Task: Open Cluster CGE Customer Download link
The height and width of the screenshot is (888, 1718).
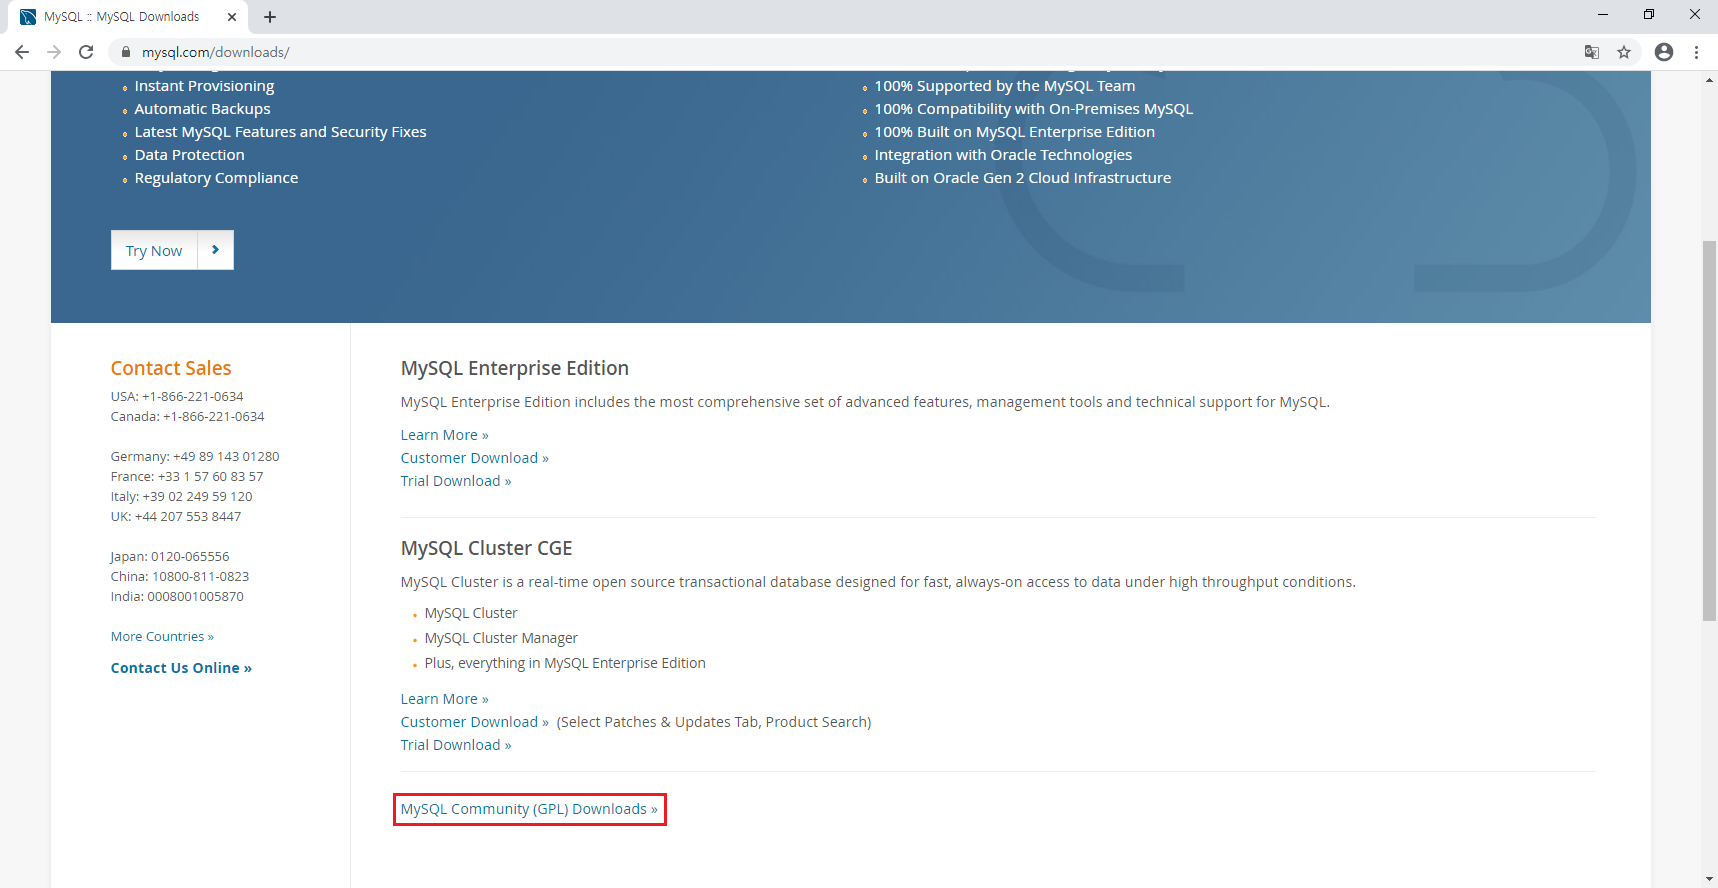Action: (475, 722)
